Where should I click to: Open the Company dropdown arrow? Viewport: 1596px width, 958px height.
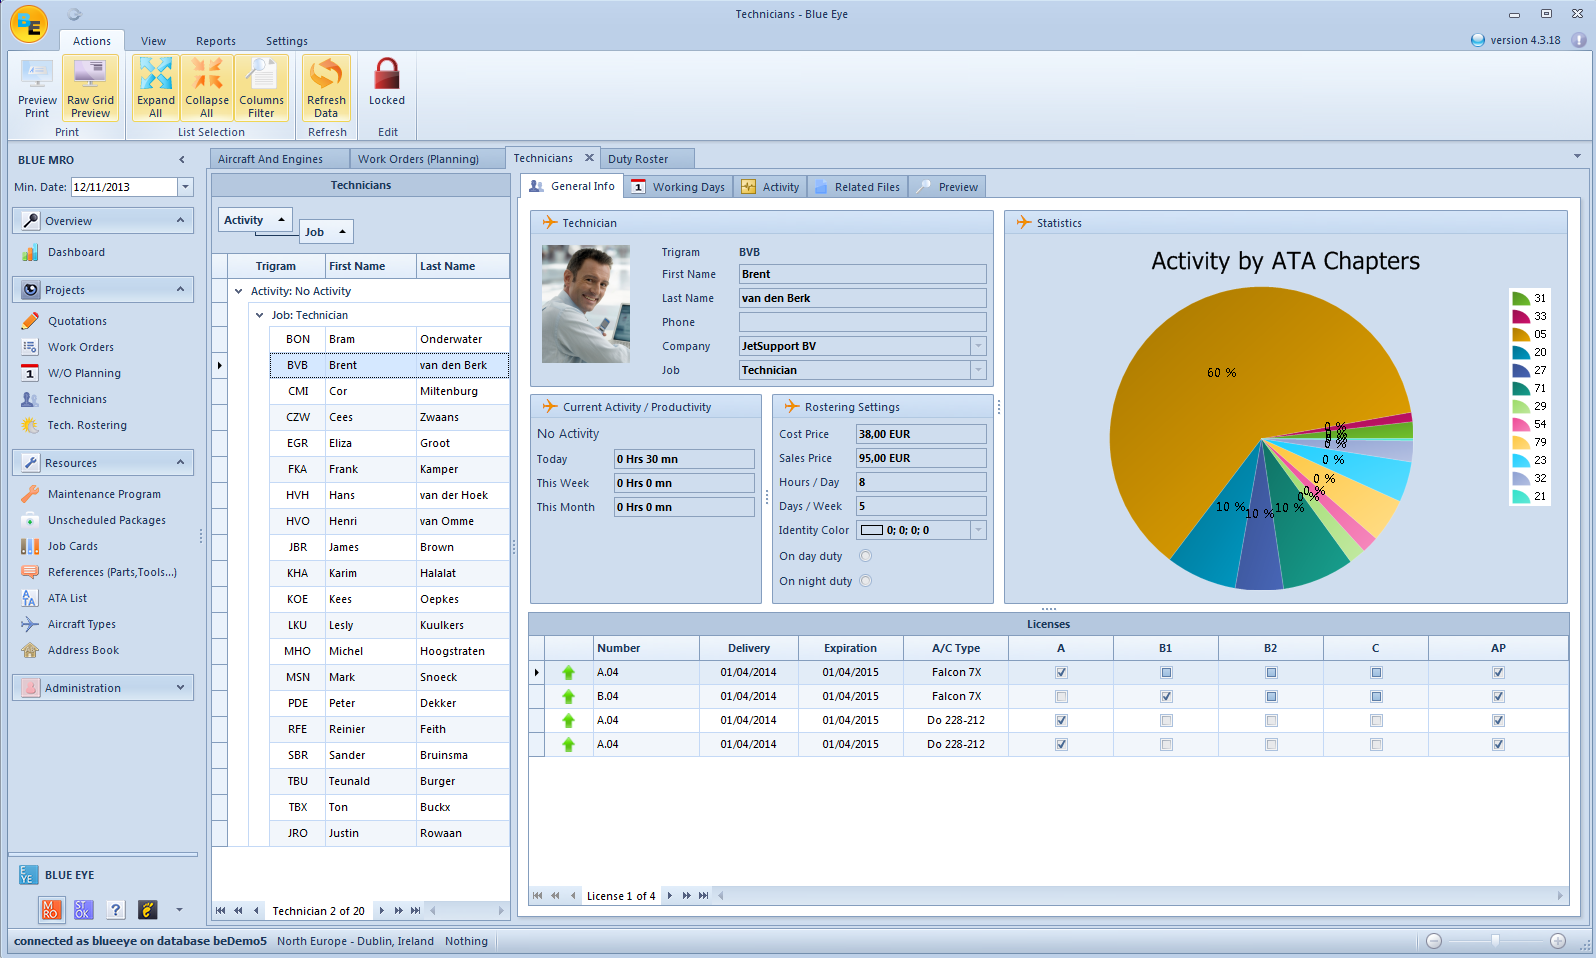click(x=978, y=346)
